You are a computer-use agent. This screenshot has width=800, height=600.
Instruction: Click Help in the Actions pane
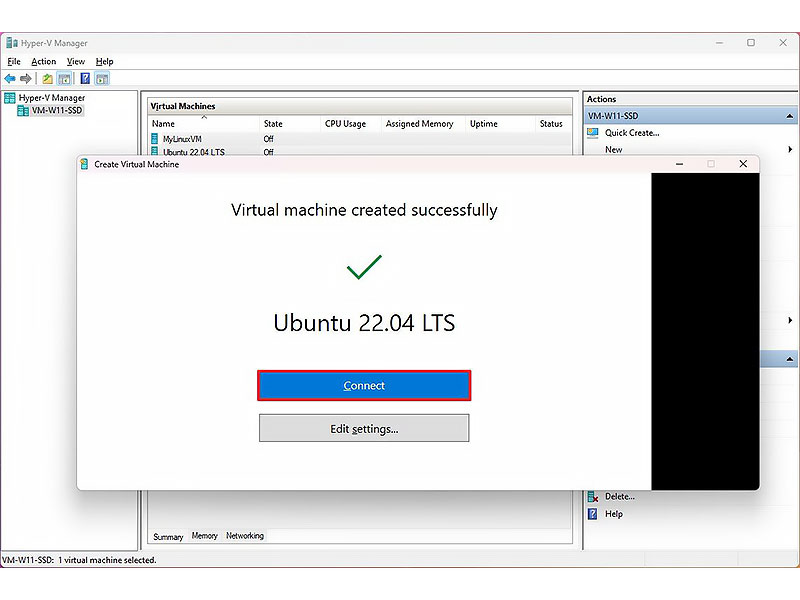[614, 514]
